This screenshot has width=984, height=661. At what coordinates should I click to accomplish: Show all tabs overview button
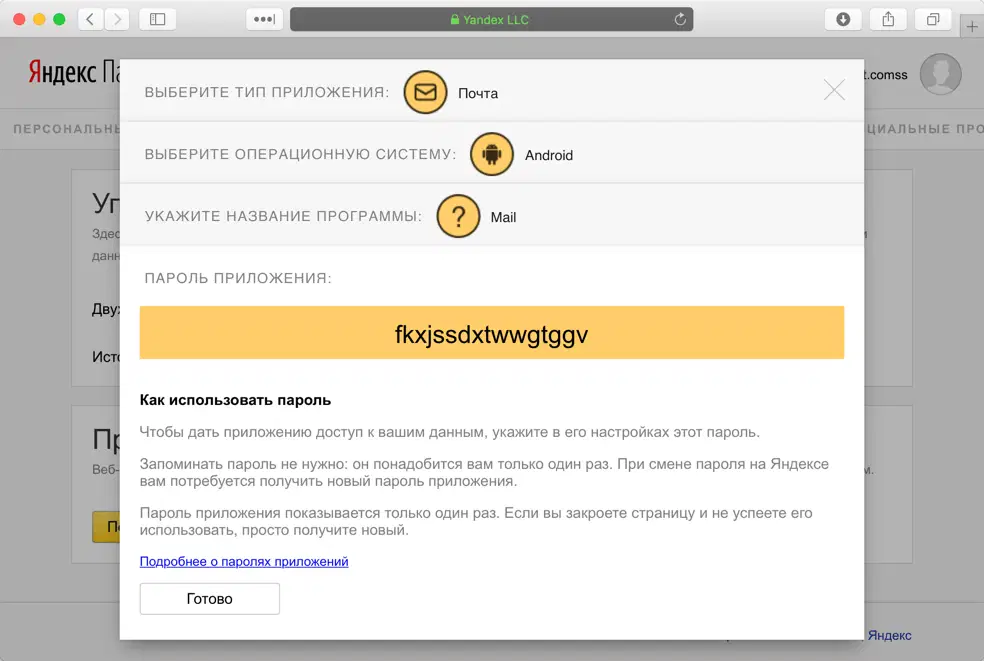click(x=933, y=19)
